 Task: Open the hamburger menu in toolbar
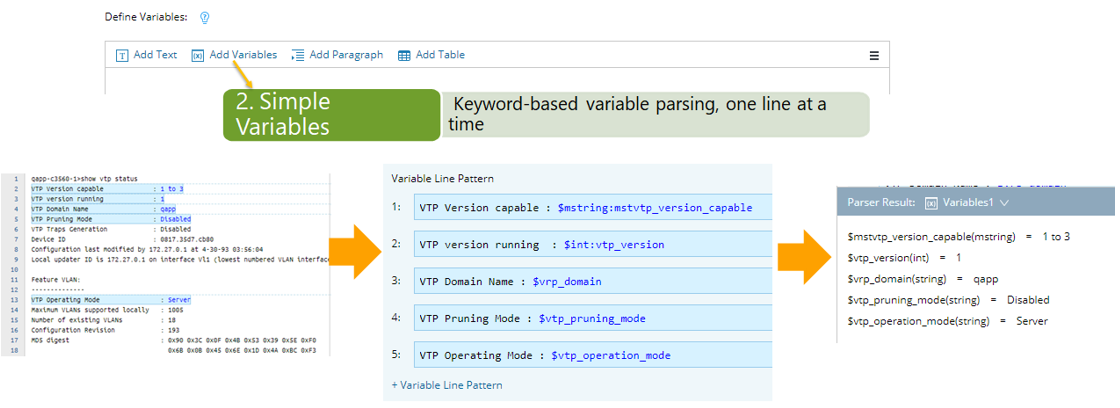pos(874,56)
